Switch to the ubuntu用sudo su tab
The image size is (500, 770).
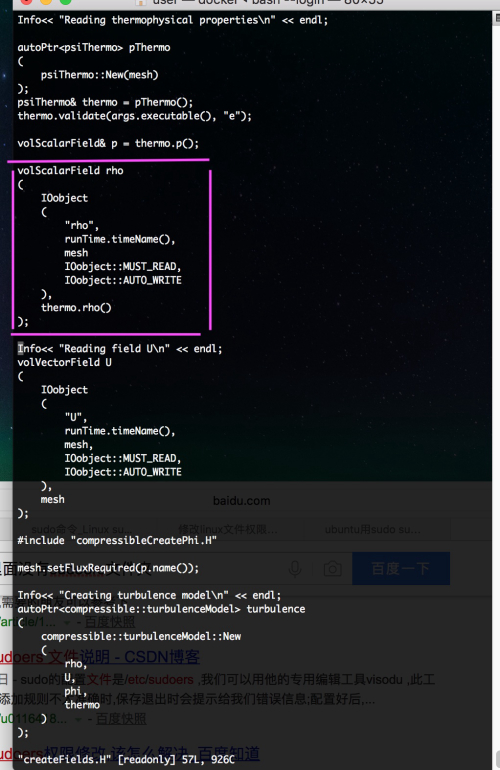click(x=372, y=530)
